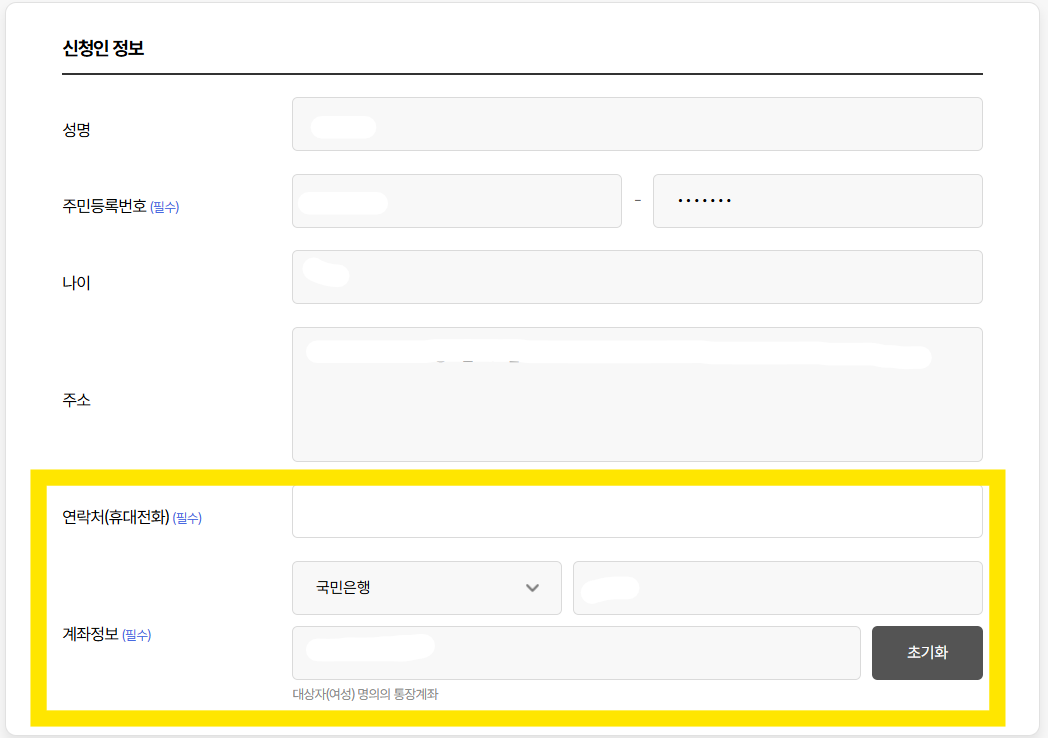This screenshot has width=1048, height=738.
Task: Click the chevron arrow in bank selector
Action: point(532,588)
